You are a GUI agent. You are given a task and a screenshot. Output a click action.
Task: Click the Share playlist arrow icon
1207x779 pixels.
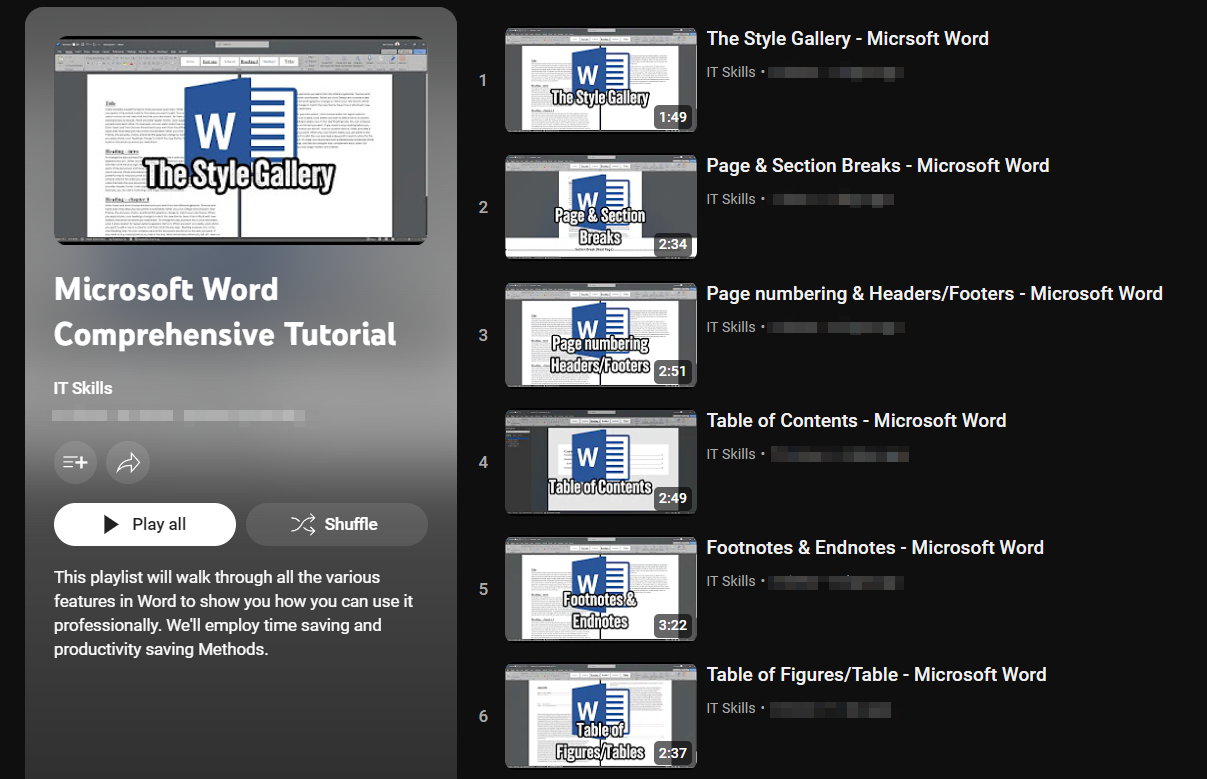128,462
